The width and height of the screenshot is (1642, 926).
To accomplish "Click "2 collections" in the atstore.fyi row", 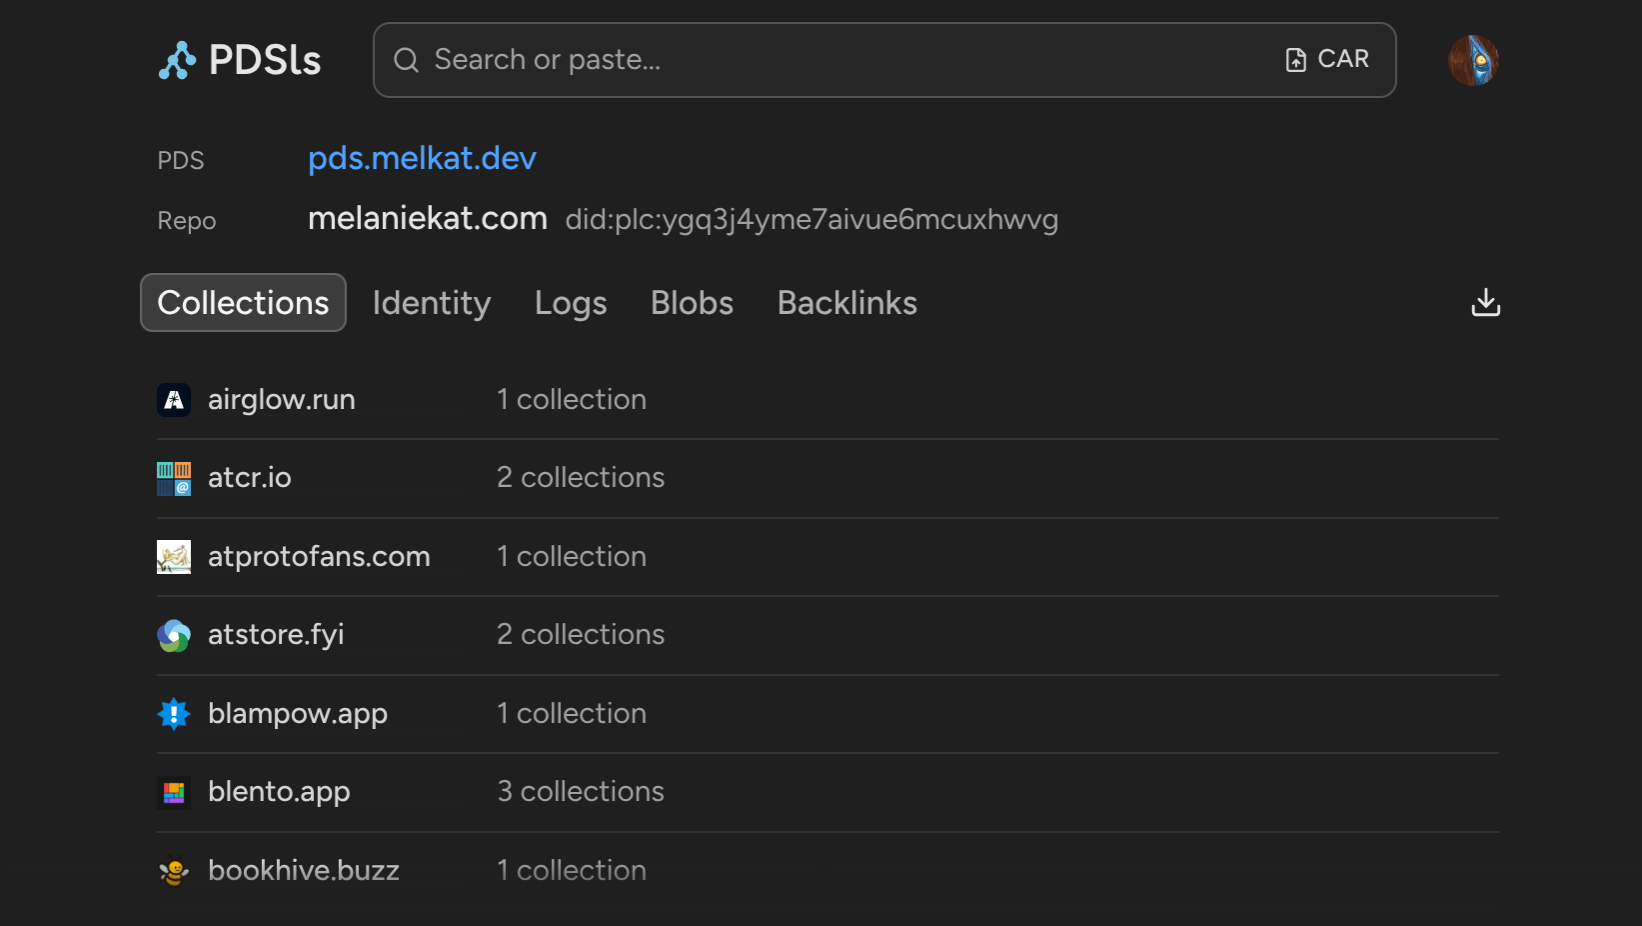I will pos(581,634).
